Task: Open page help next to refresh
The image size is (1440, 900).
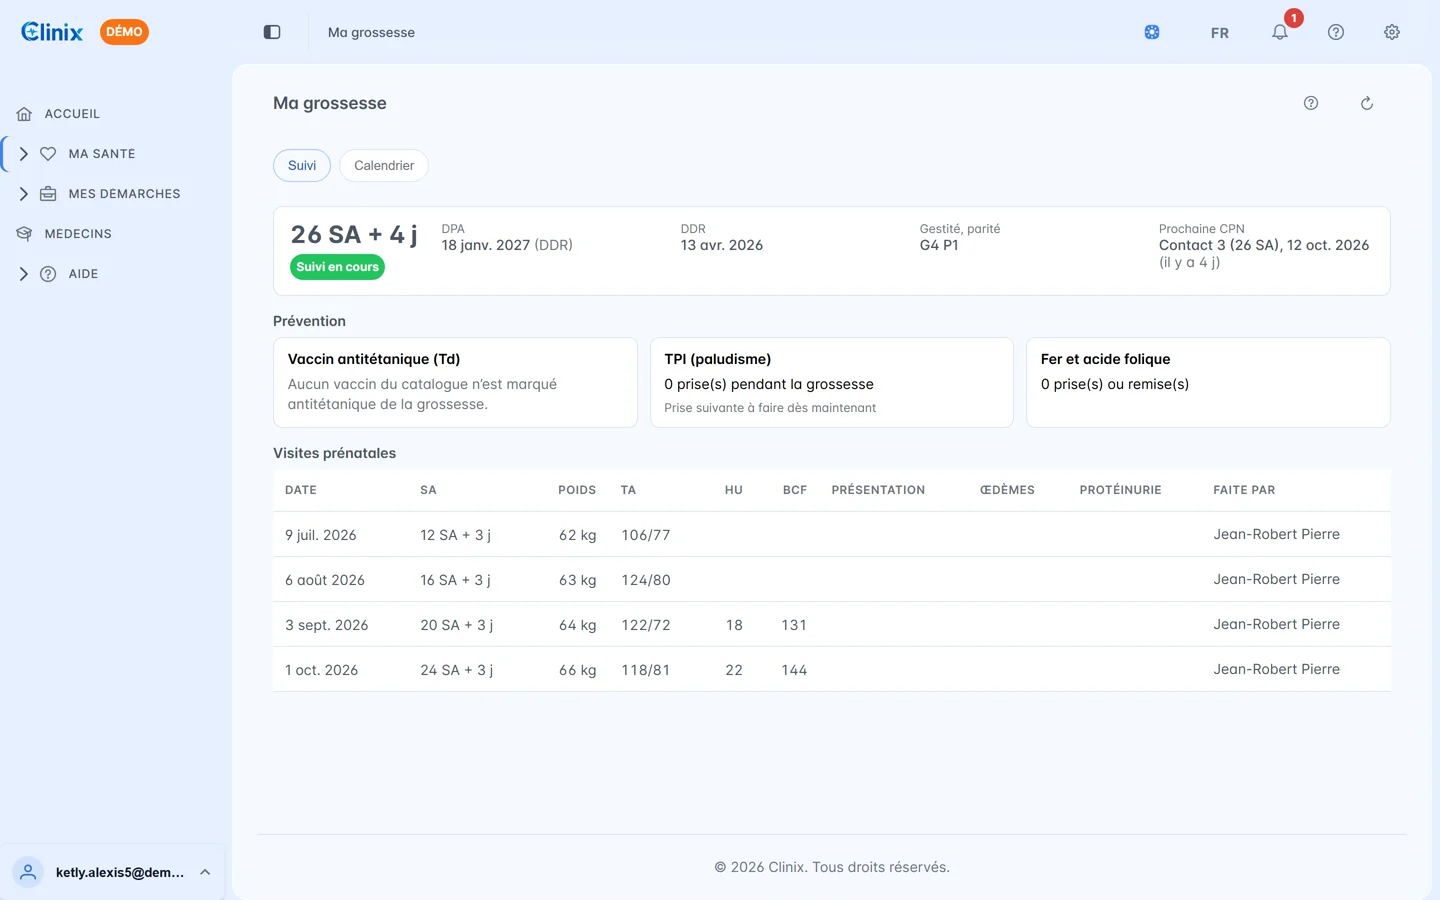Action: (x=1311, y=103)
